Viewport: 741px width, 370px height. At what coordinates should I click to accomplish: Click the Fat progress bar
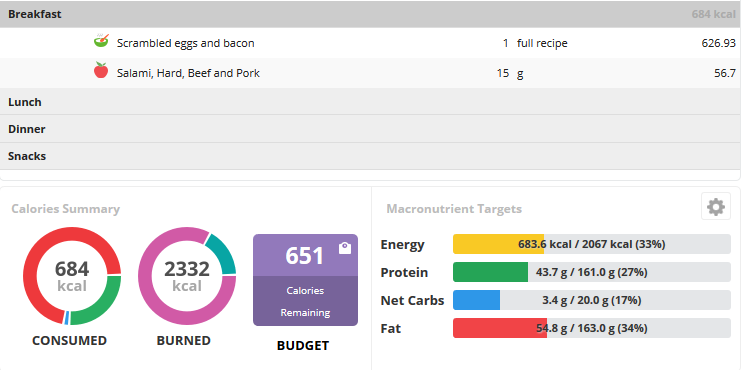[x=592, y=328]
